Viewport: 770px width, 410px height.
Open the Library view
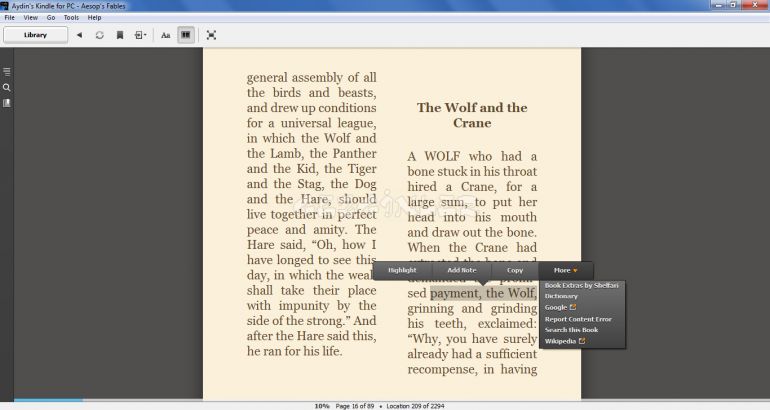pos(35,35)
